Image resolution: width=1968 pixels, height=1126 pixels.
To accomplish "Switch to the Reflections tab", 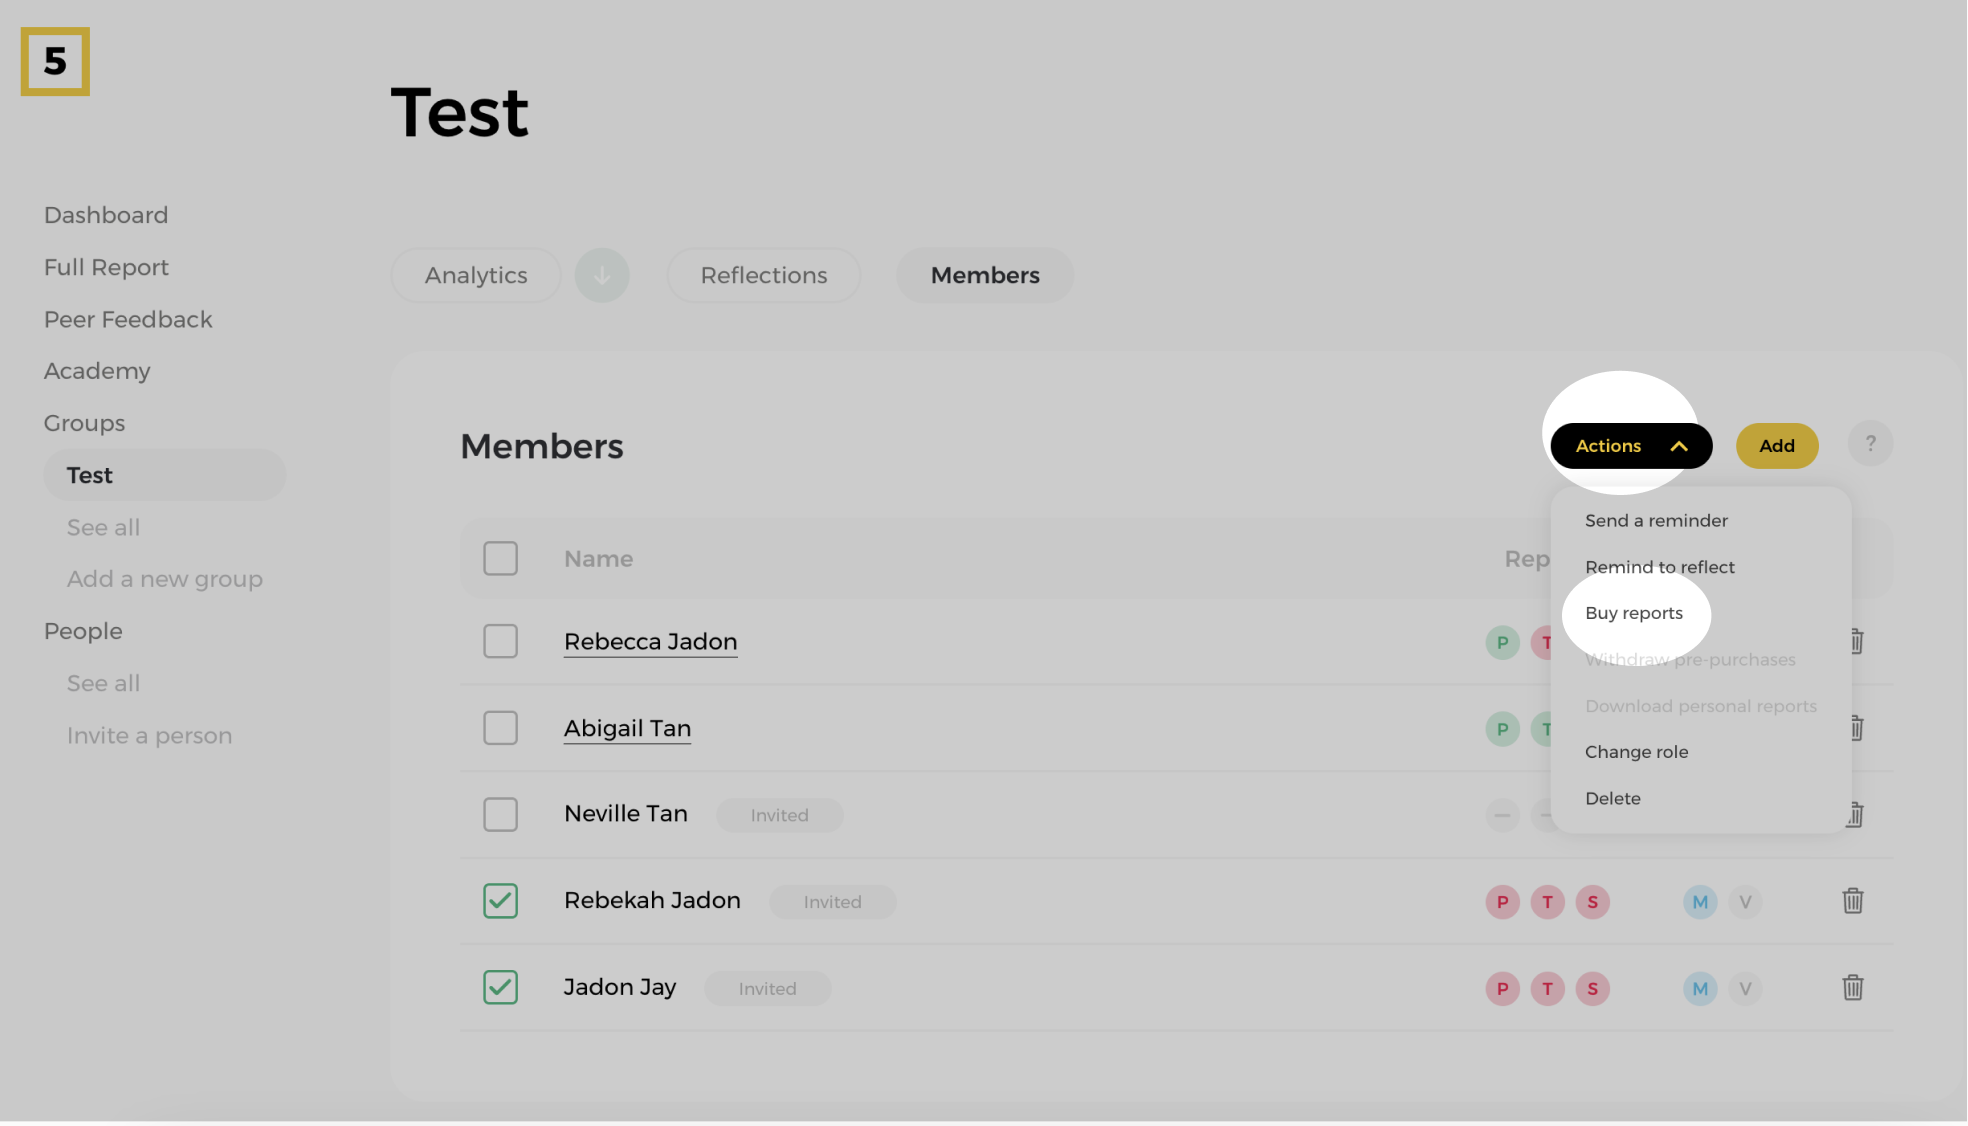I will [763, 275].
